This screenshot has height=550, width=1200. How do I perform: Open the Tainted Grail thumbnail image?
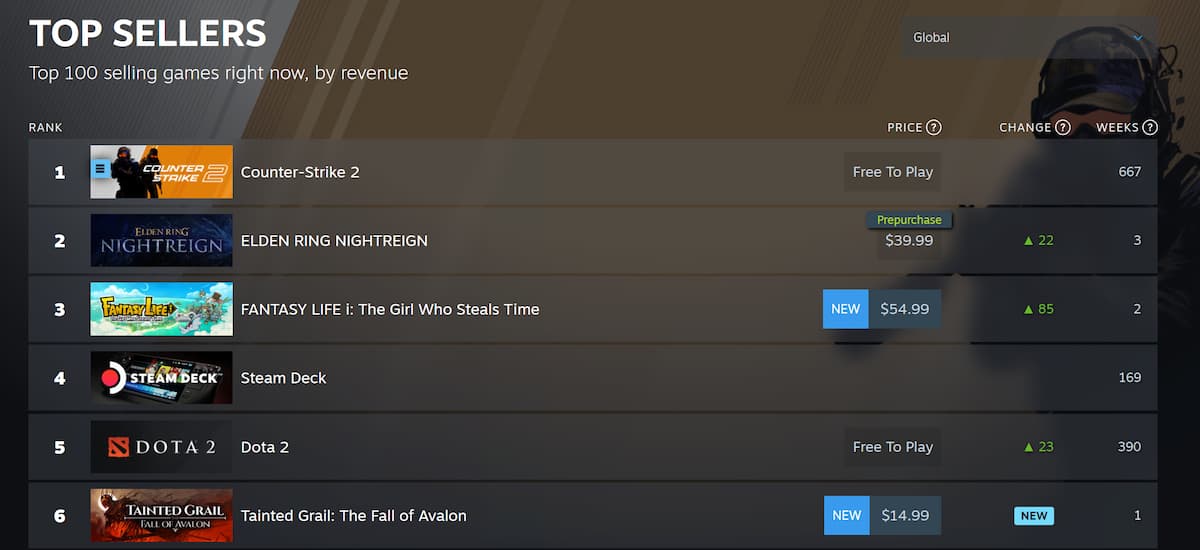[x=161, y=516]
